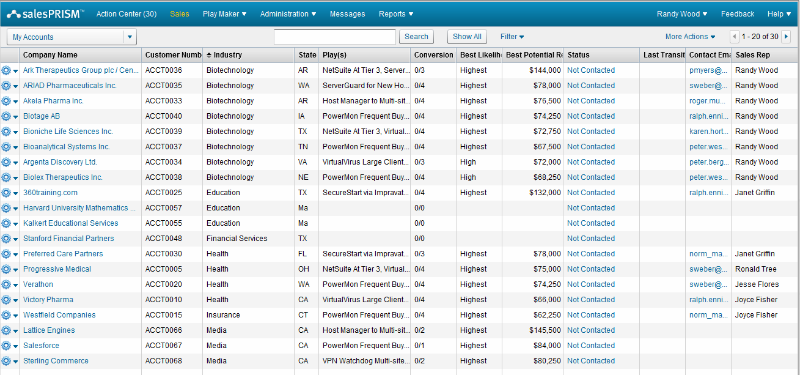Open gear icon for Stanford Financial row
This screenshot has height=375, width=800.
tap(6, 239)
